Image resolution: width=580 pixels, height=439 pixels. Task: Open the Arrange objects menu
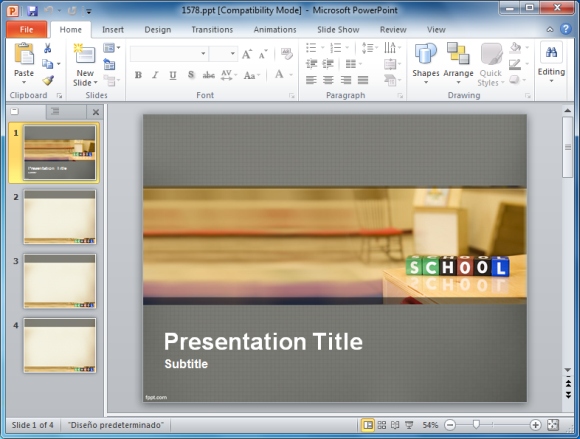coord(458,64)
